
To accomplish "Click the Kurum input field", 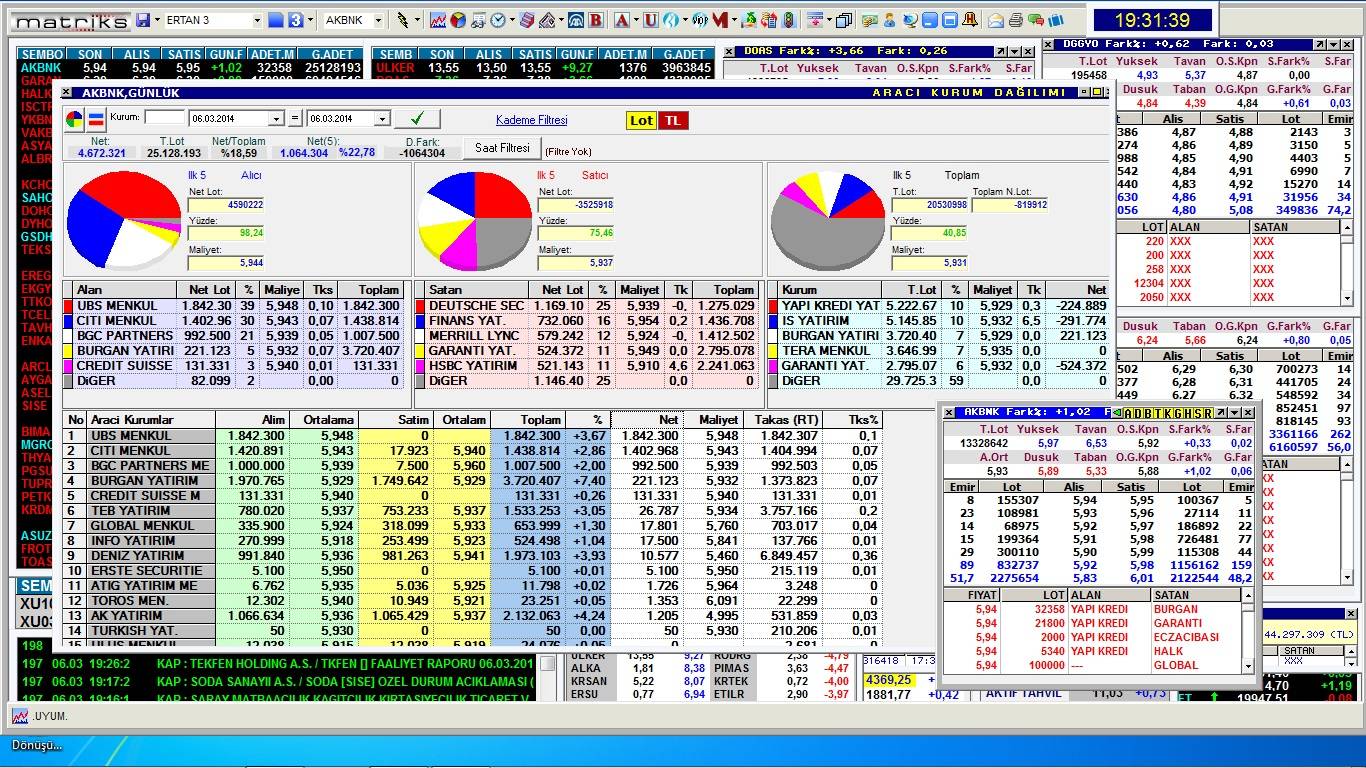I will tap(165, 118).
